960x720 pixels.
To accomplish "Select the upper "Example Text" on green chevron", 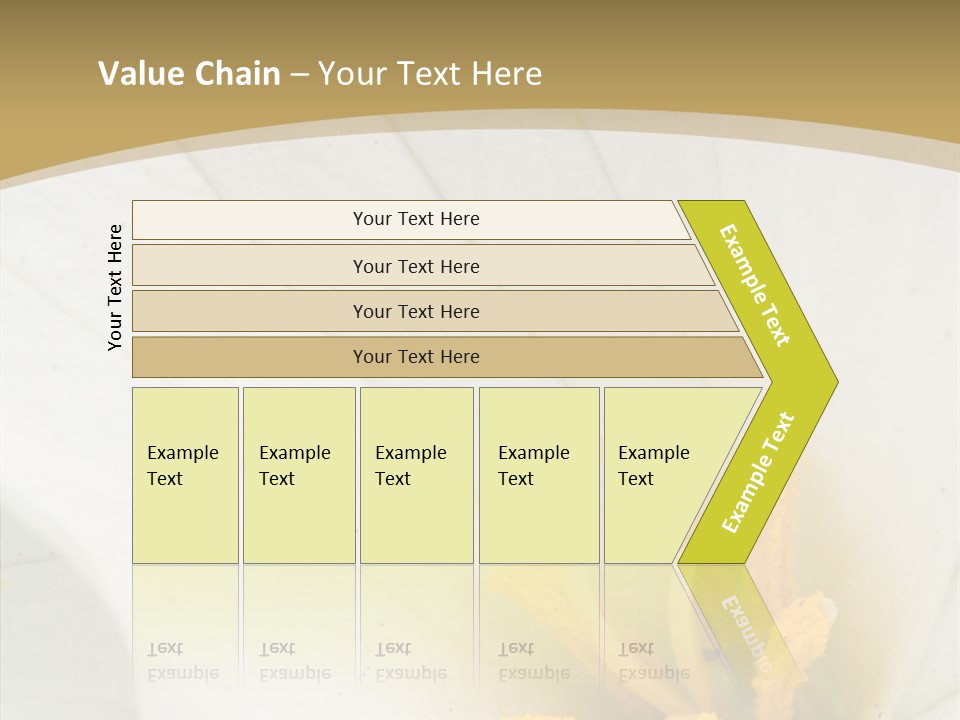I will (755, 285).
